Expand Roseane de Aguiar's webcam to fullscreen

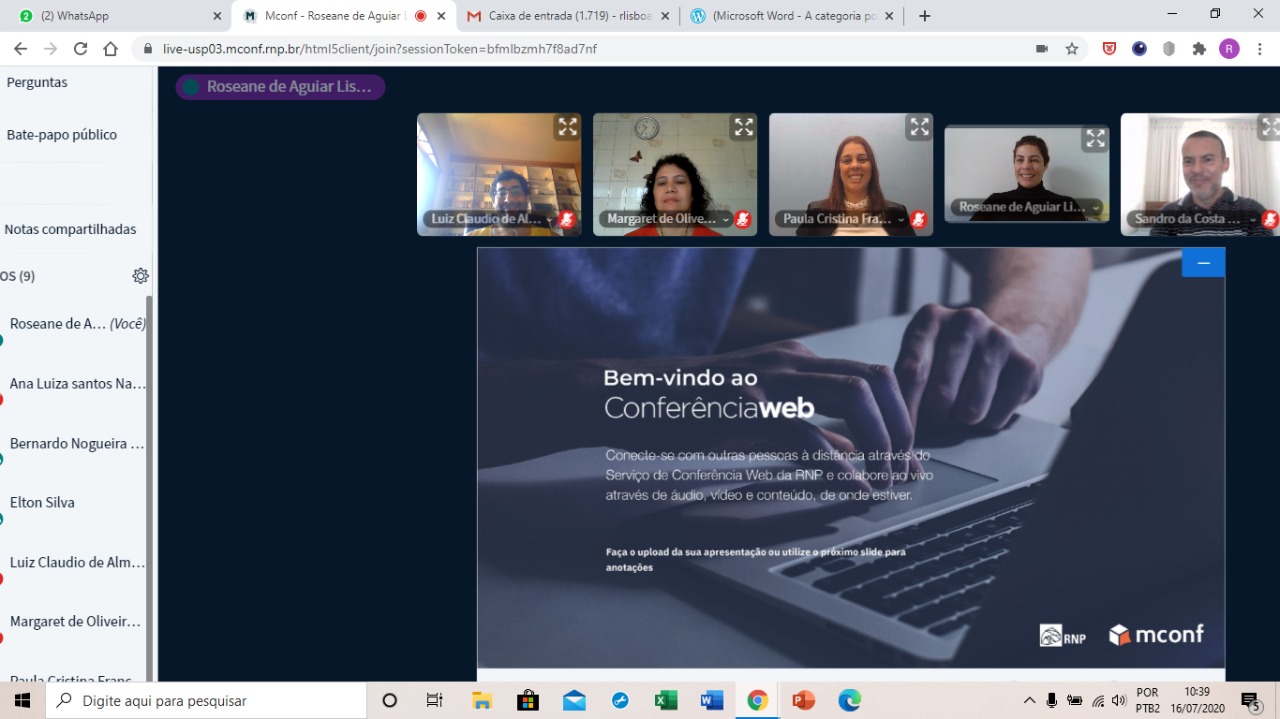(1096, 139)
